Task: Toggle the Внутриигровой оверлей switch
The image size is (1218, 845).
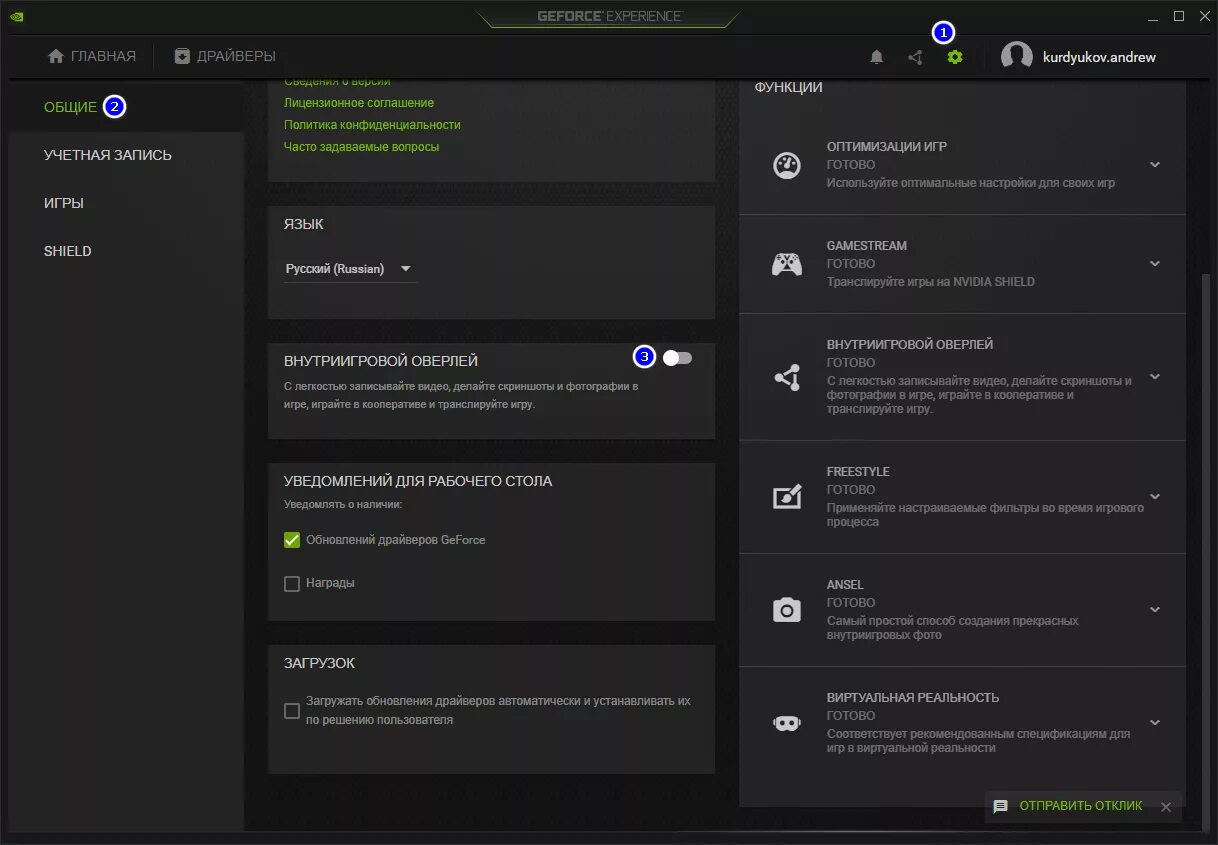Action: pos(677,357)
